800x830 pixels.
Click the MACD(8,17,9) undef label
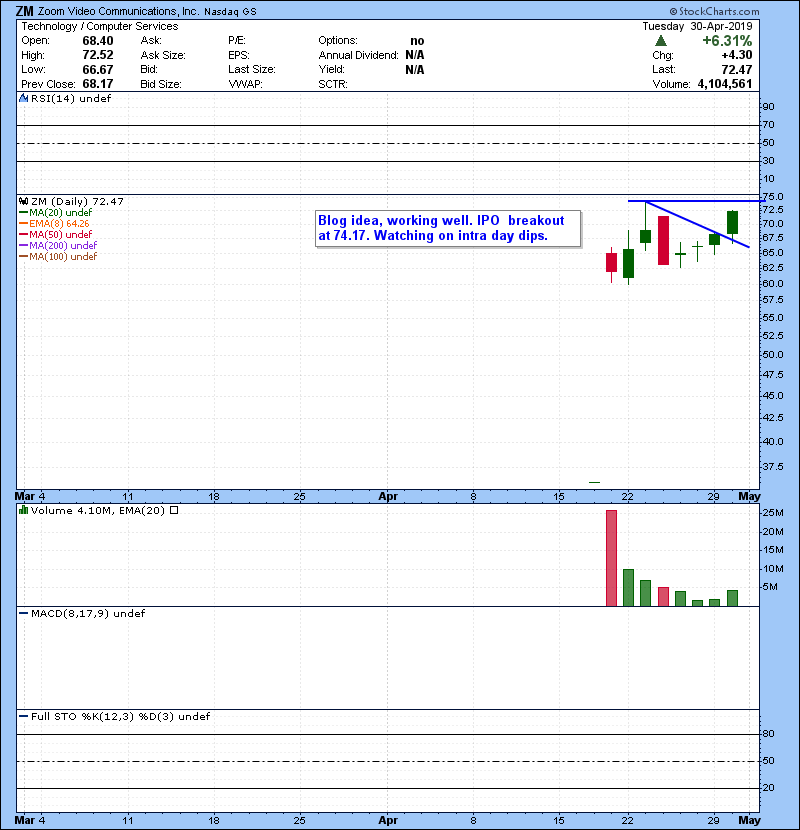[88, 614]
